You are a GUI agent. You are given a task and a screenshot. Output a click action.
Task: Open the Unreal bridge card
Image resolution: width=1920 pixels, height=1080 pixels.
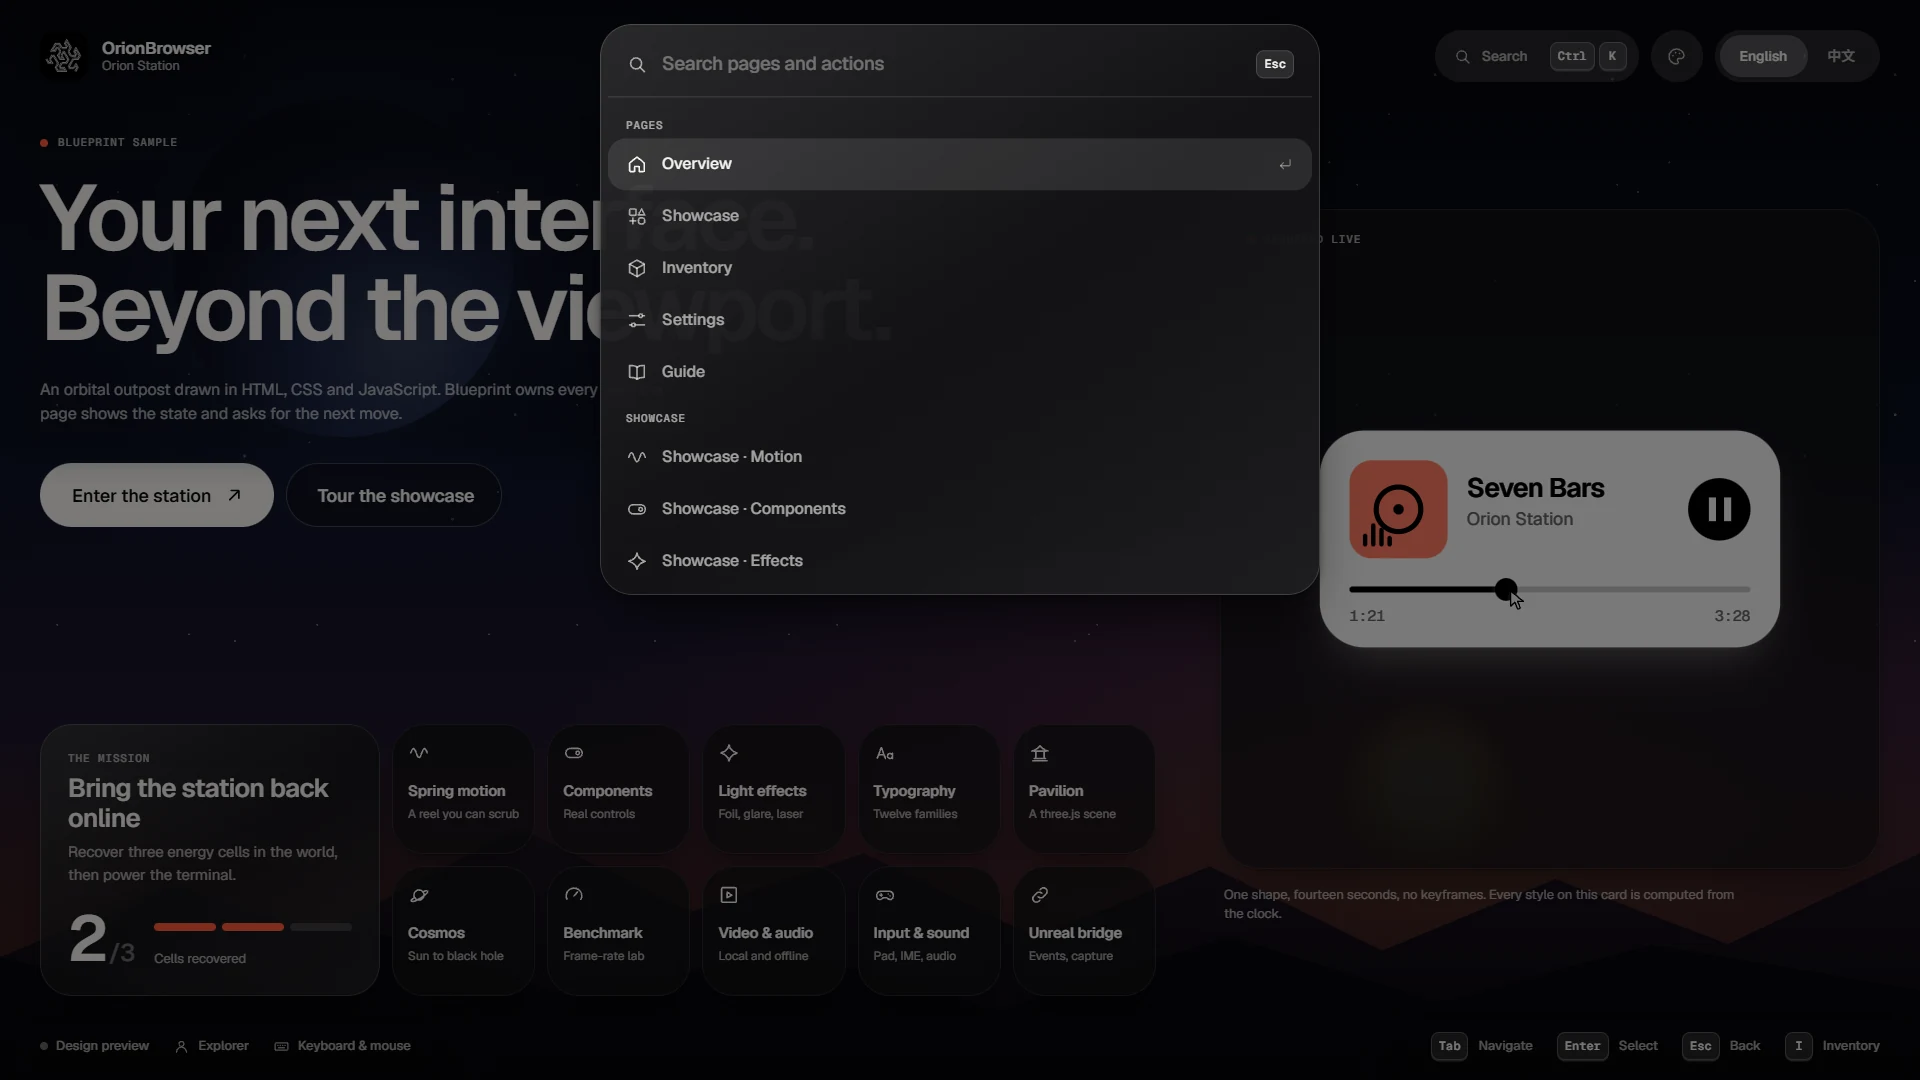[1084, 931]
